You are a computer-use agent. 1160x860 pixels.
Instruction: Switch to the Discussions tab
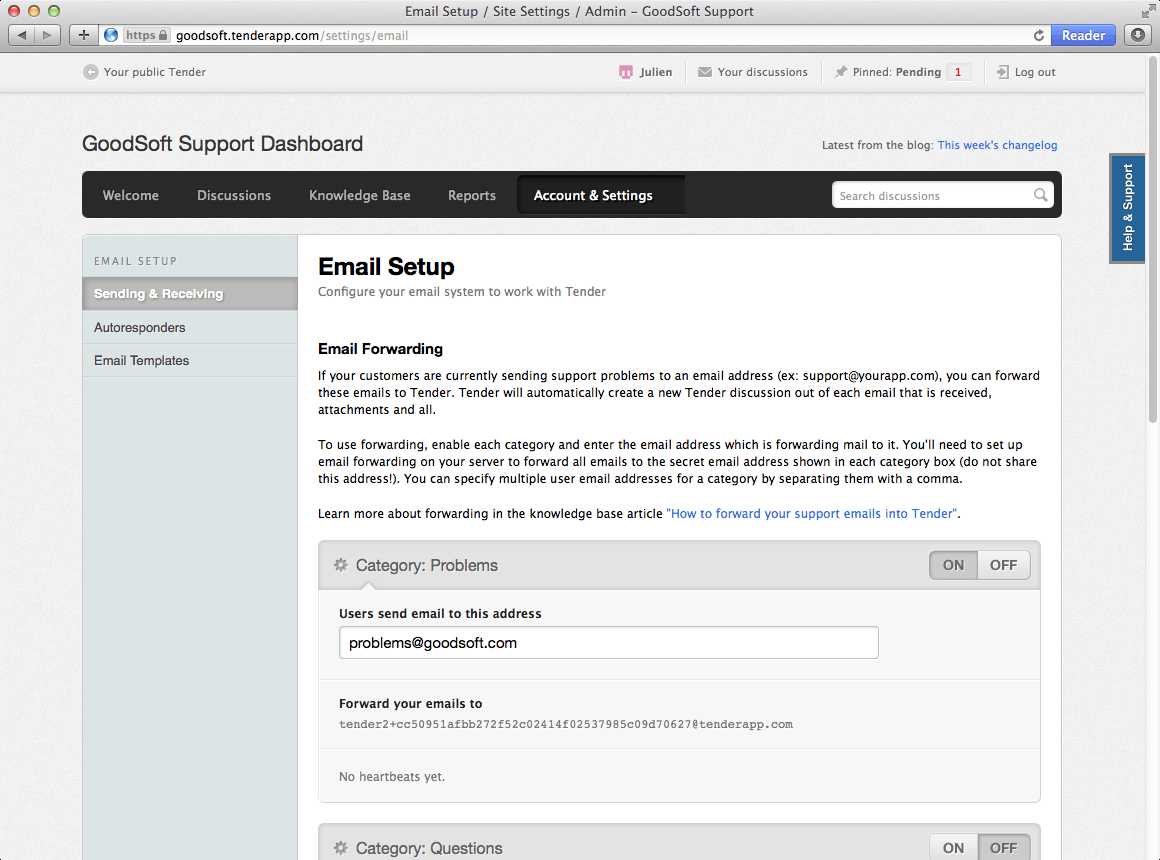point(234,195)
